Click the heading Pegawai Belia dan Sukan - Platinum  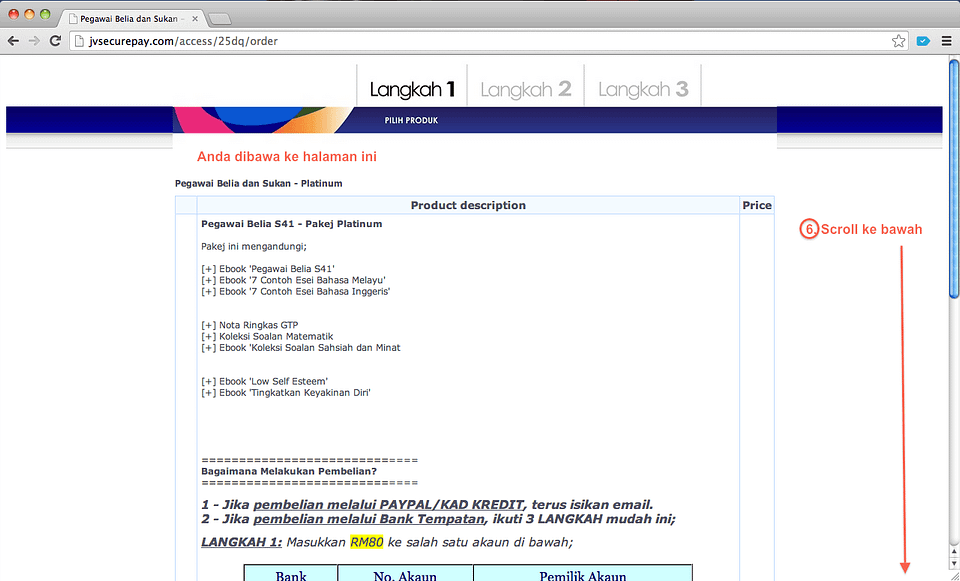click(x=258, y=184)
